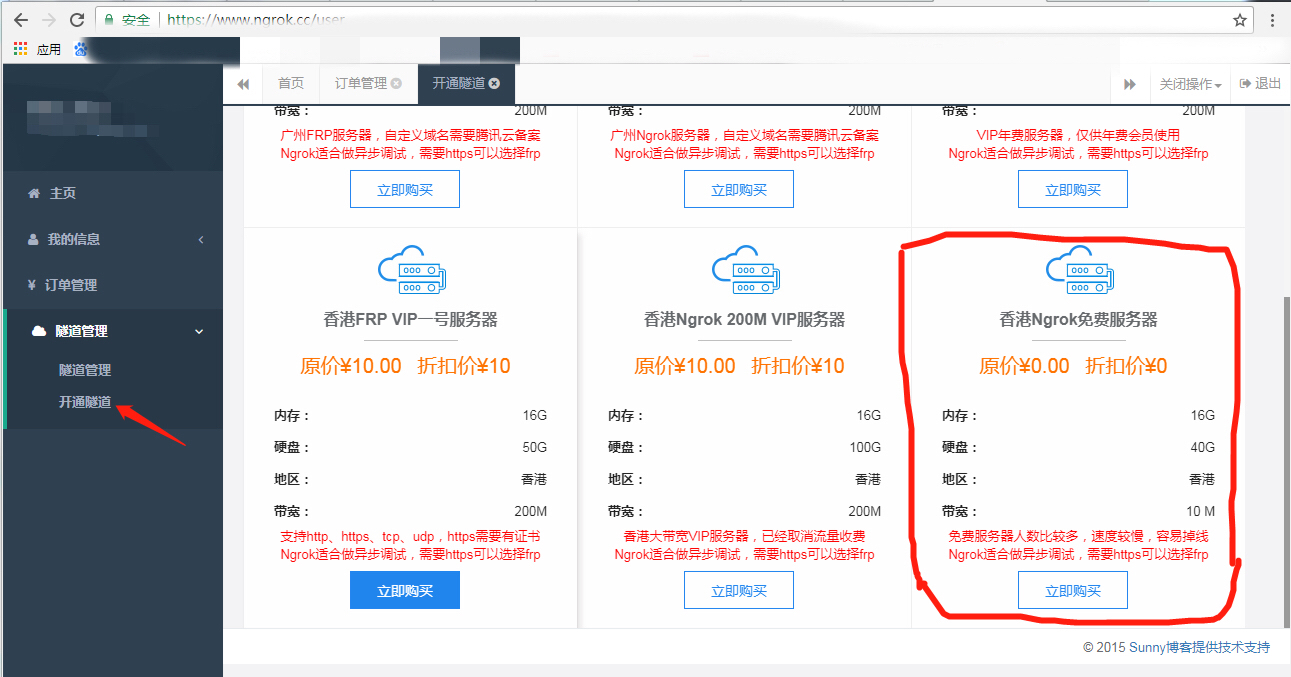Open the apps grid bookmark icon
The height and width of the screenshot is (677, 1291).
coord(21,48)
